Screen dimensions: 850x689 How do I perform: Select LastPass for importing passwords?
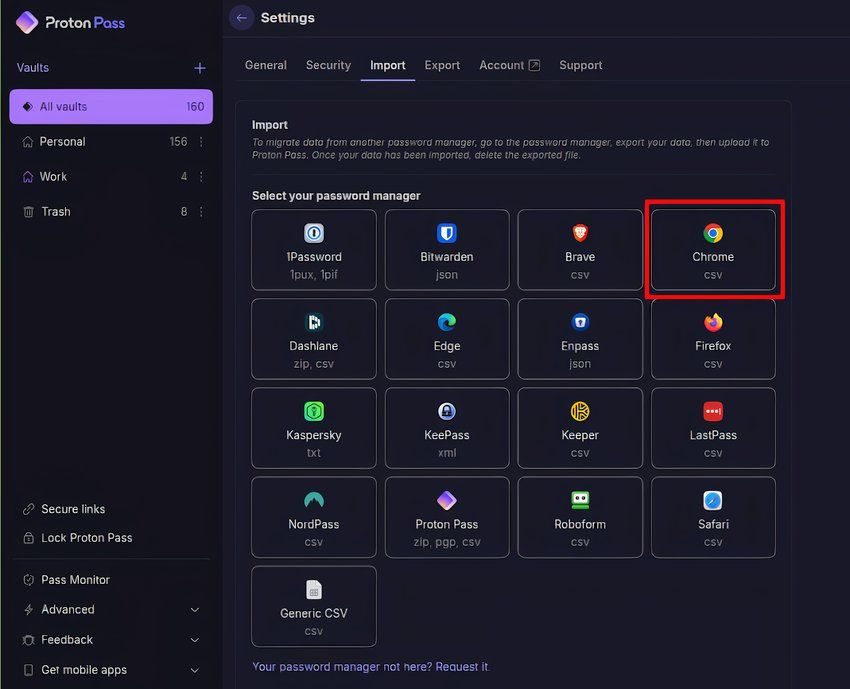click(713, 428)
